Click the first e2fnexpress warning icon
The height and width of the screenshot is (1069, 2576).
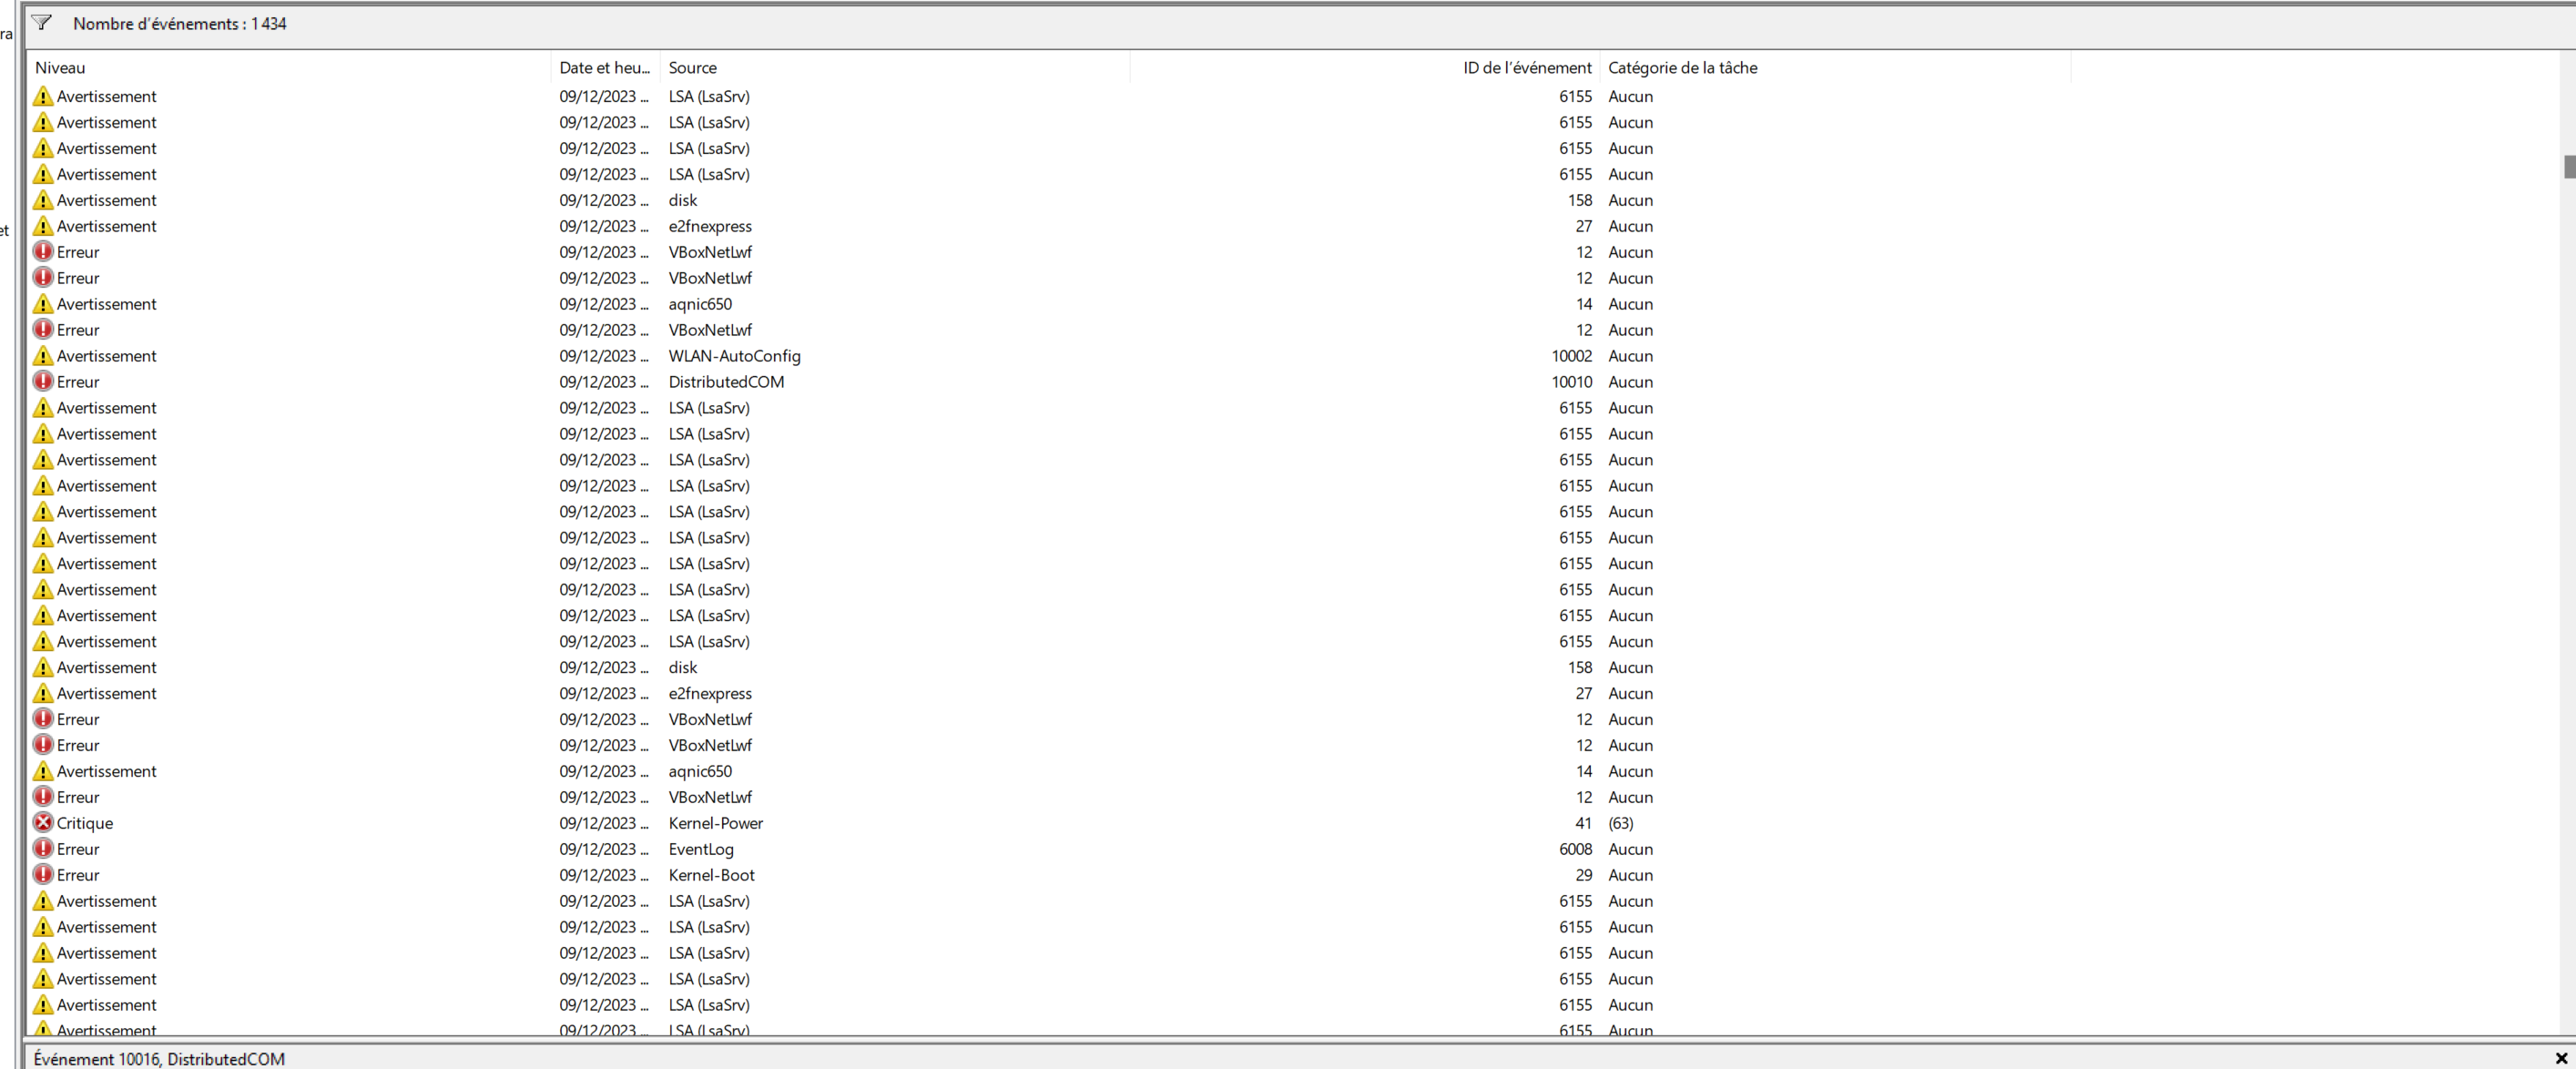43,226
